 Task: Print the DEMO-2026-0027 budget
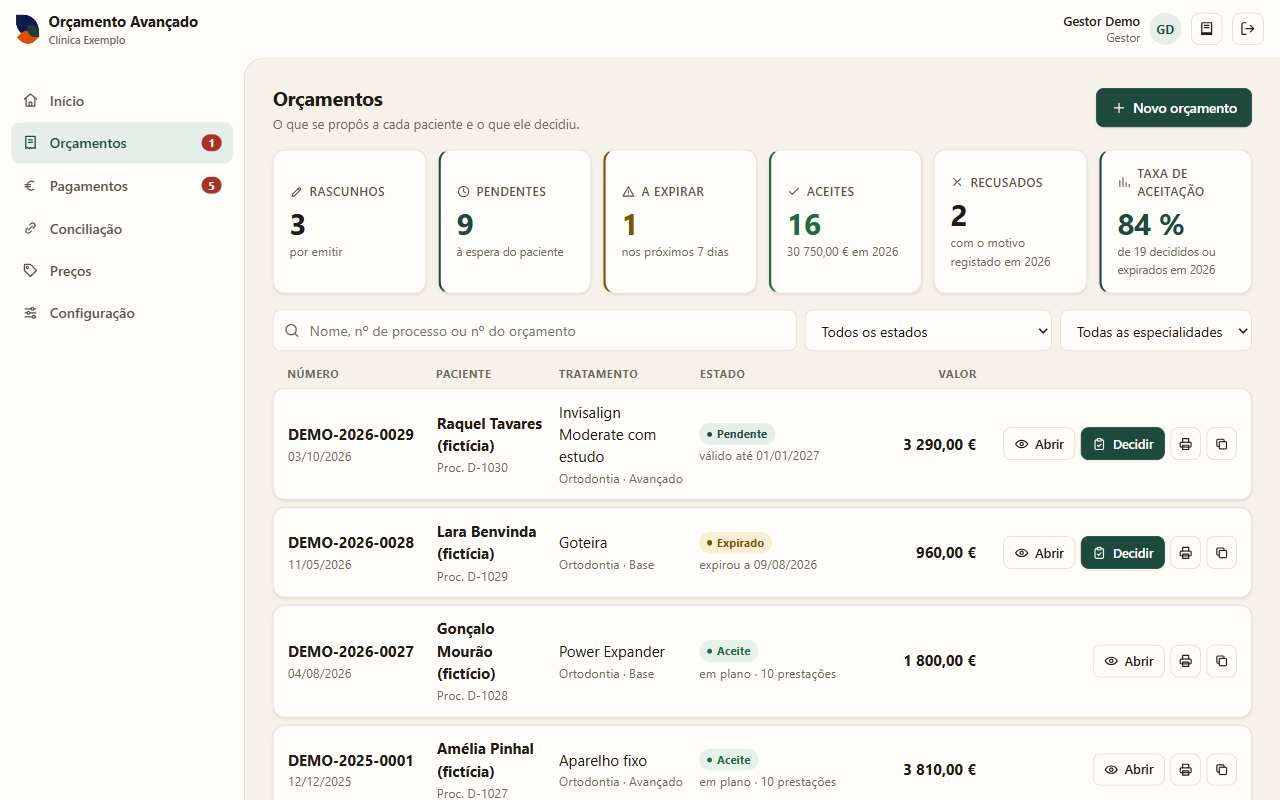pos(1185,661)
